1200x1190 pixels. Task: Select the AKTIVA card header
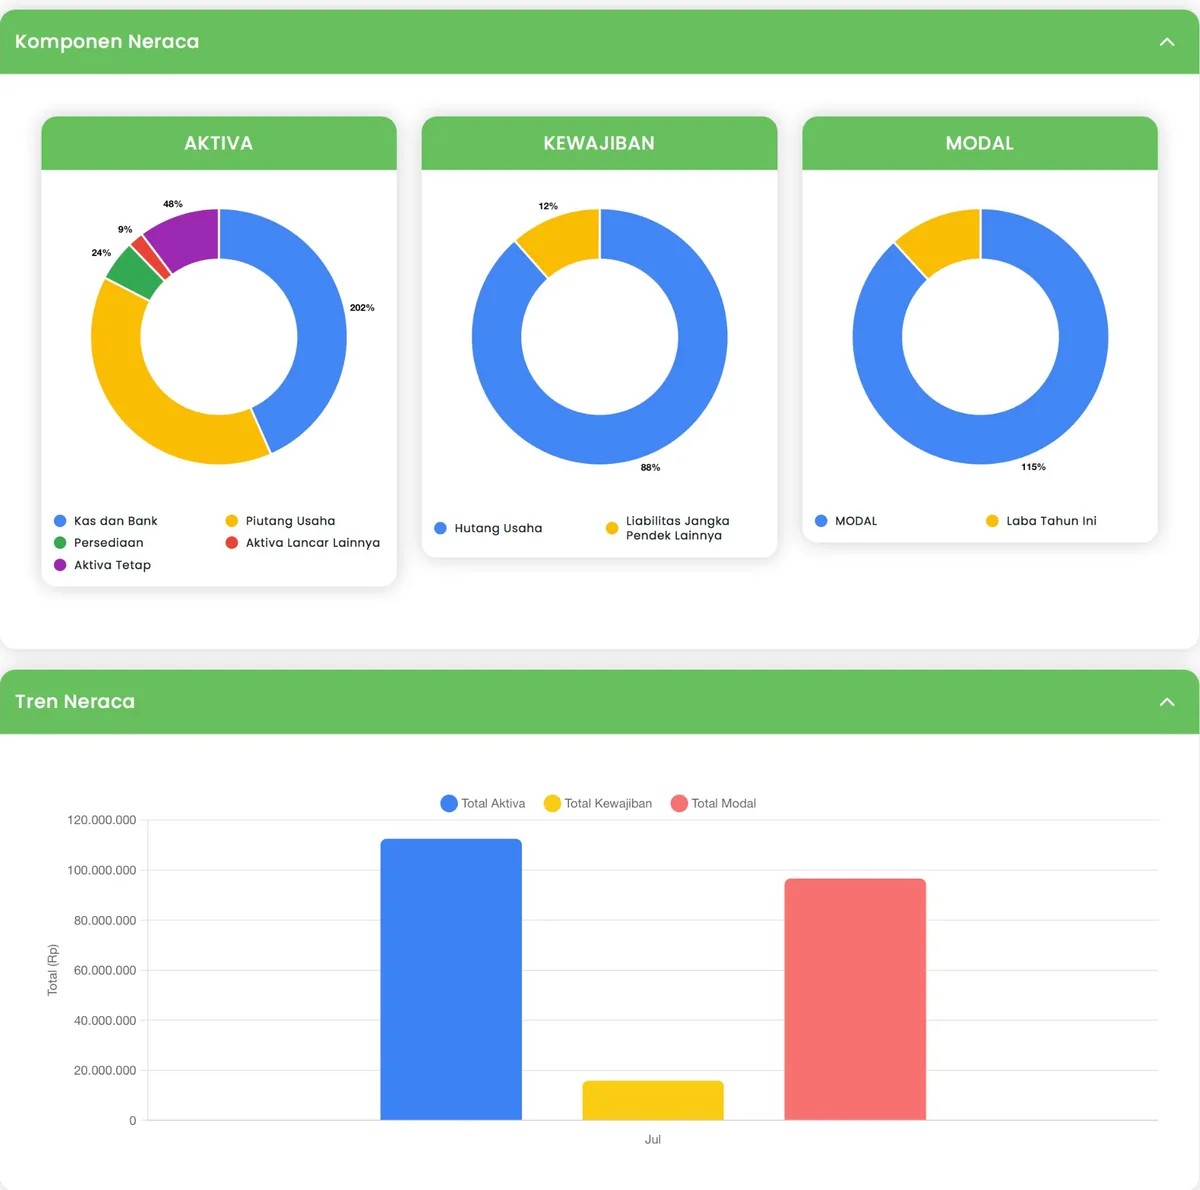tap(219, 143)
